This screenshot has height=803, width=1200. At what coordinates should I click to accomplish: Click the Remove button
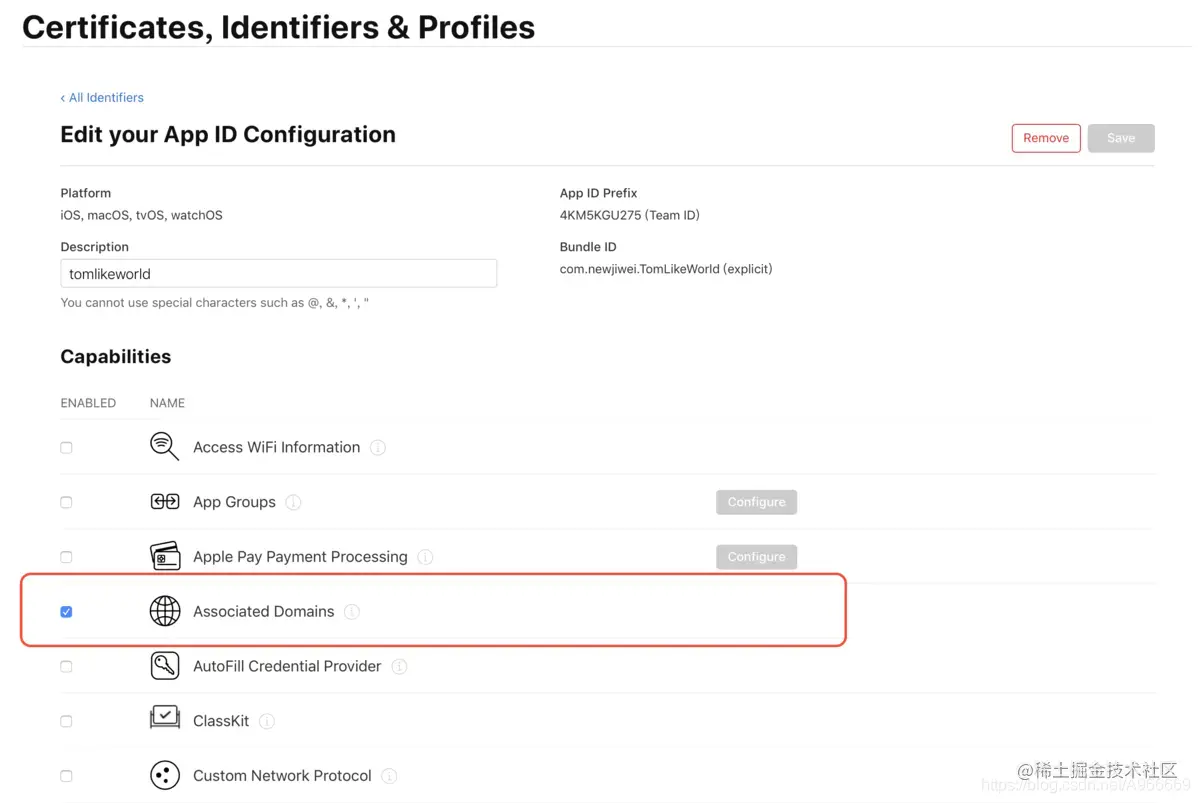click(x=1046, y=137)
